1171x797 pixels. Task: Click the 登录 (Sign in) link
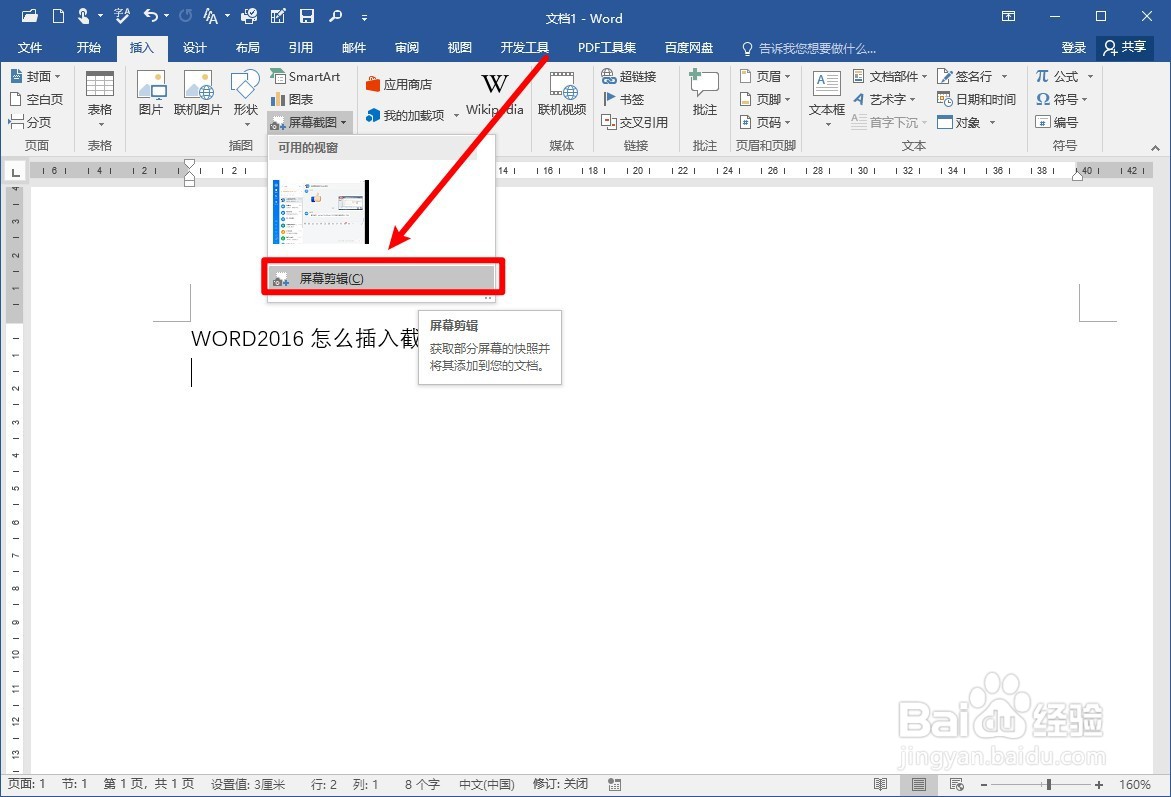point(1073,47)
